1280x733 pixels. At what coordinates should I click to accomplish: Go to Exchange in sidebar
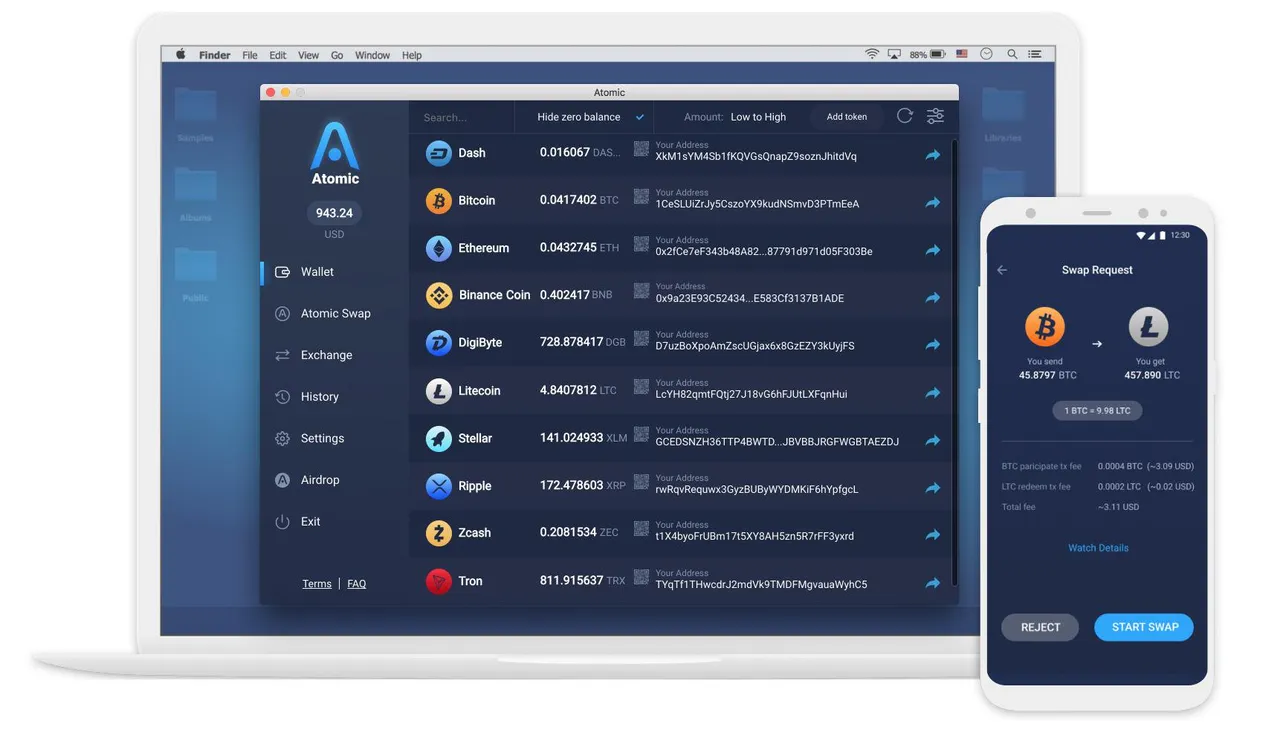click(x=313, y=355)
